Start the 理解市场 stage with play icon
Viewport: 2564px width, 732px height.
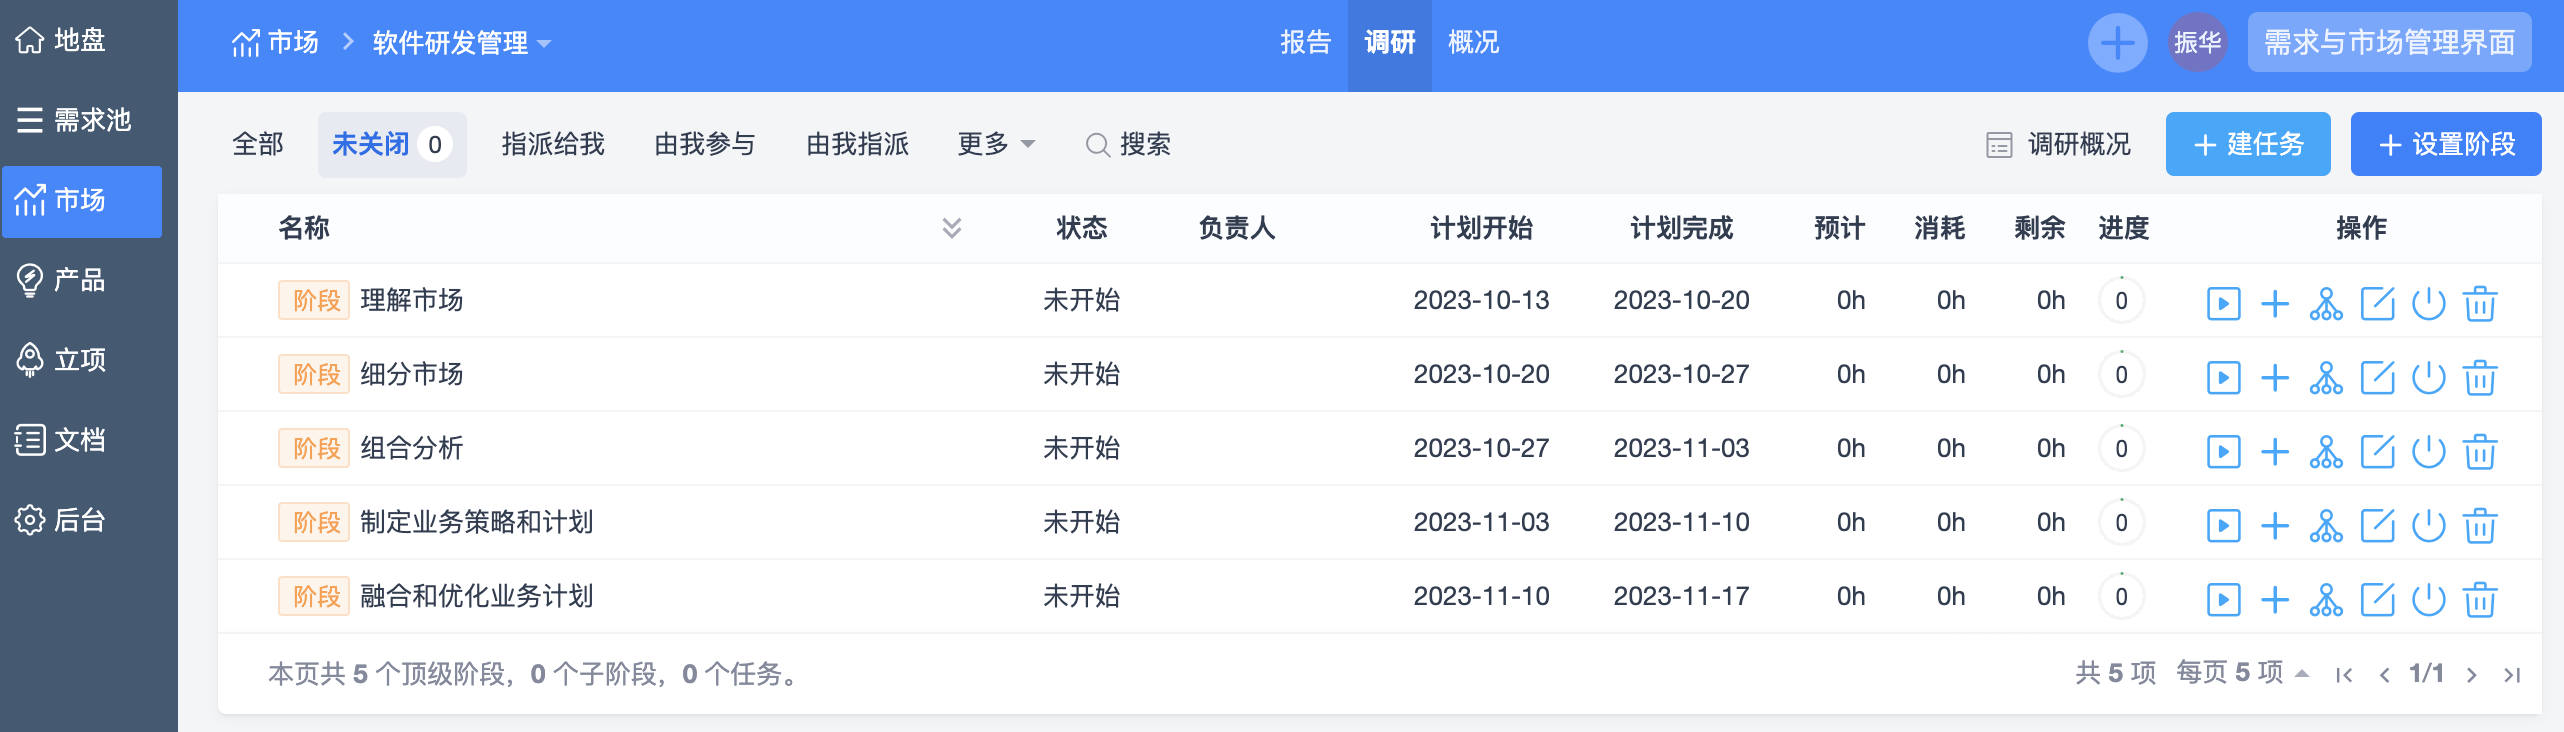[2223, 303]
